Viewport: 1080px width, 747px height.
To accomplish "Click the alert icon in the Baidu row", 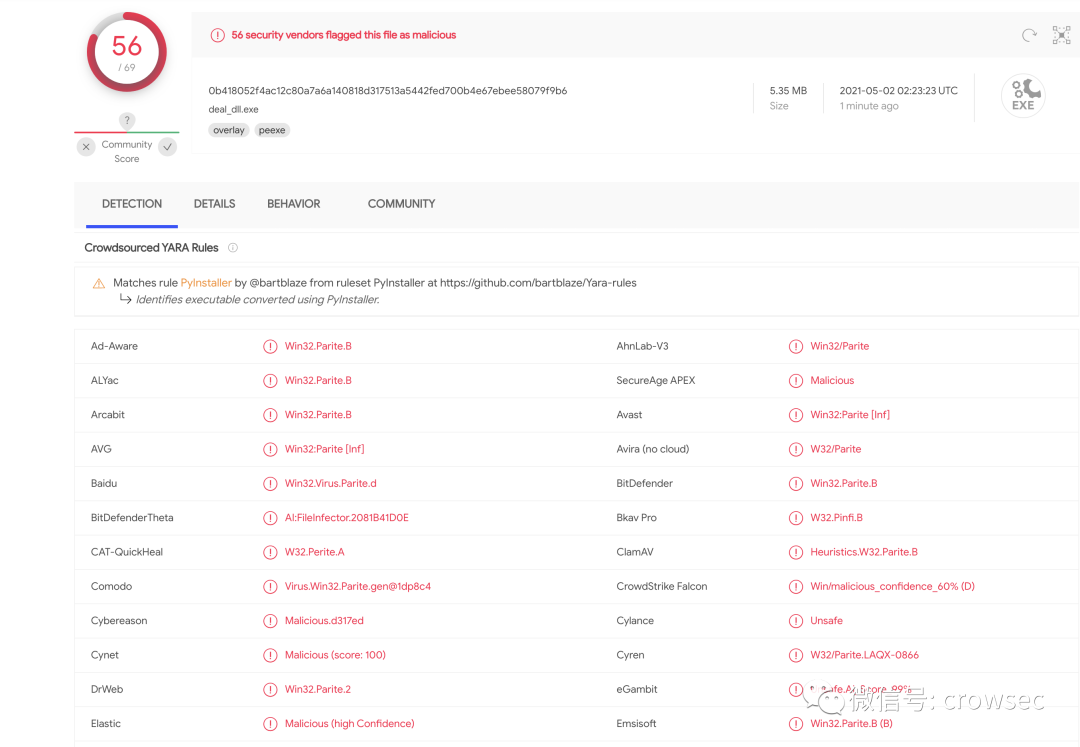I will [x=270, y=484].
